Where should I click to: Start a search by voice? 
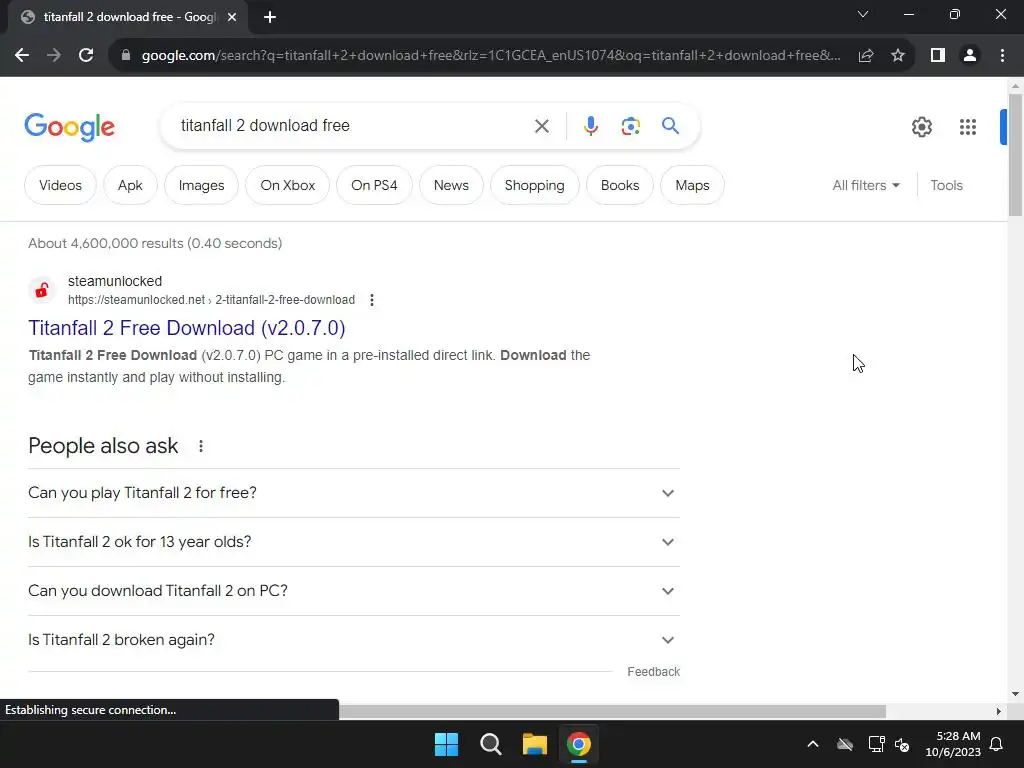[590, 126]
